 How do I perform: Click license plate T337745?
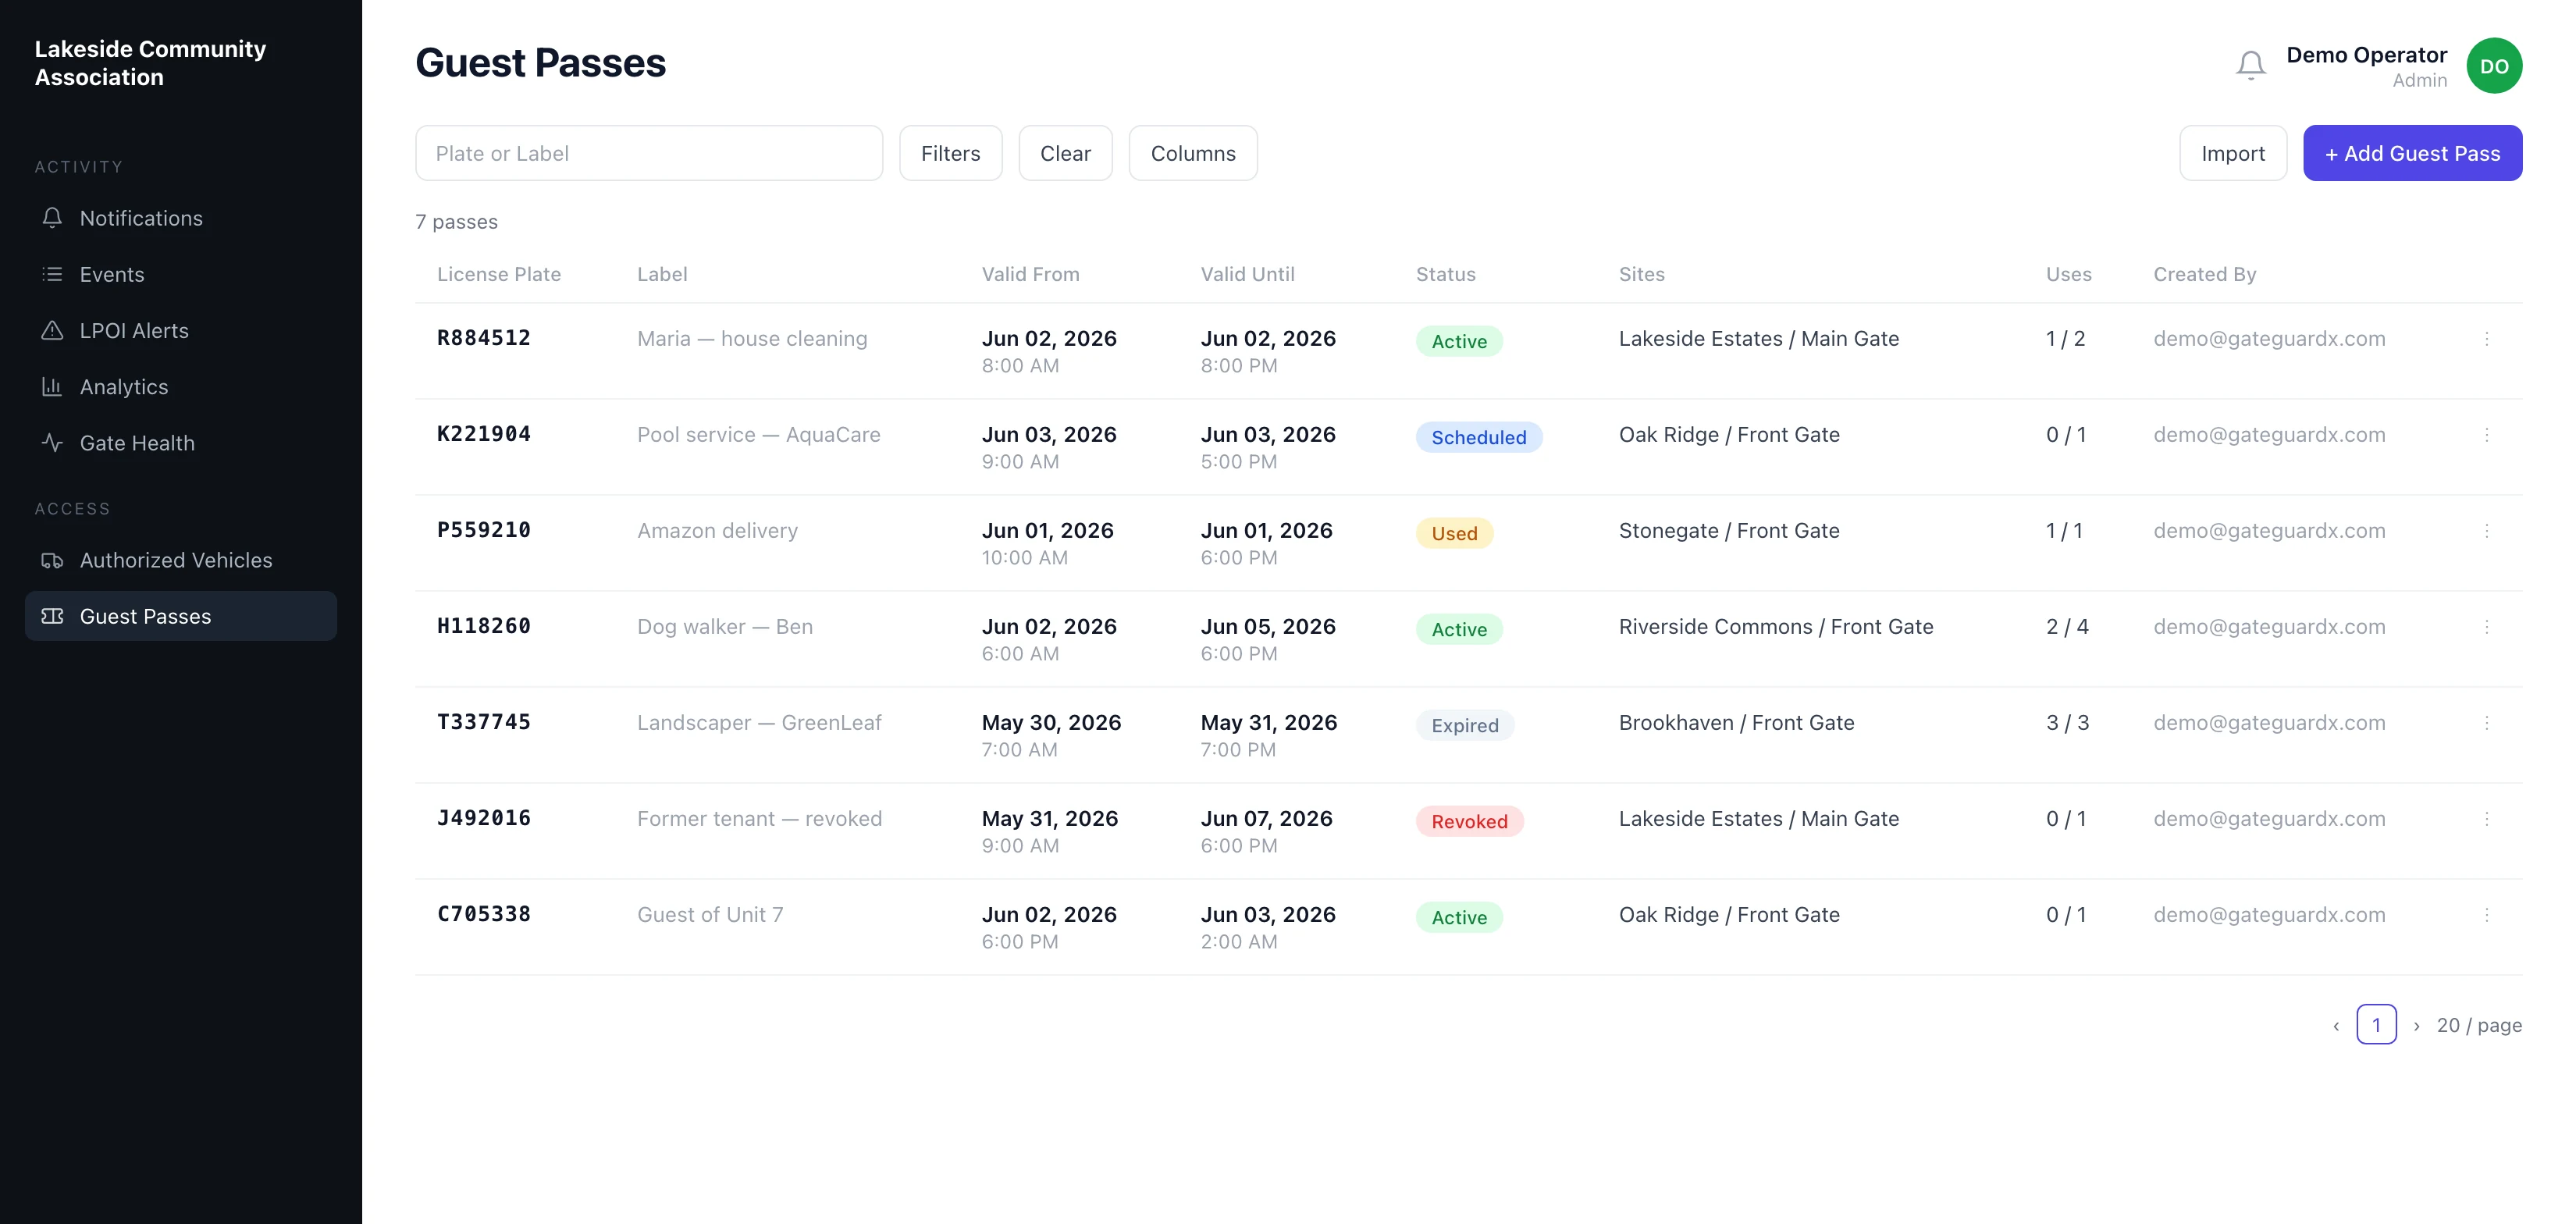point(484,722)
